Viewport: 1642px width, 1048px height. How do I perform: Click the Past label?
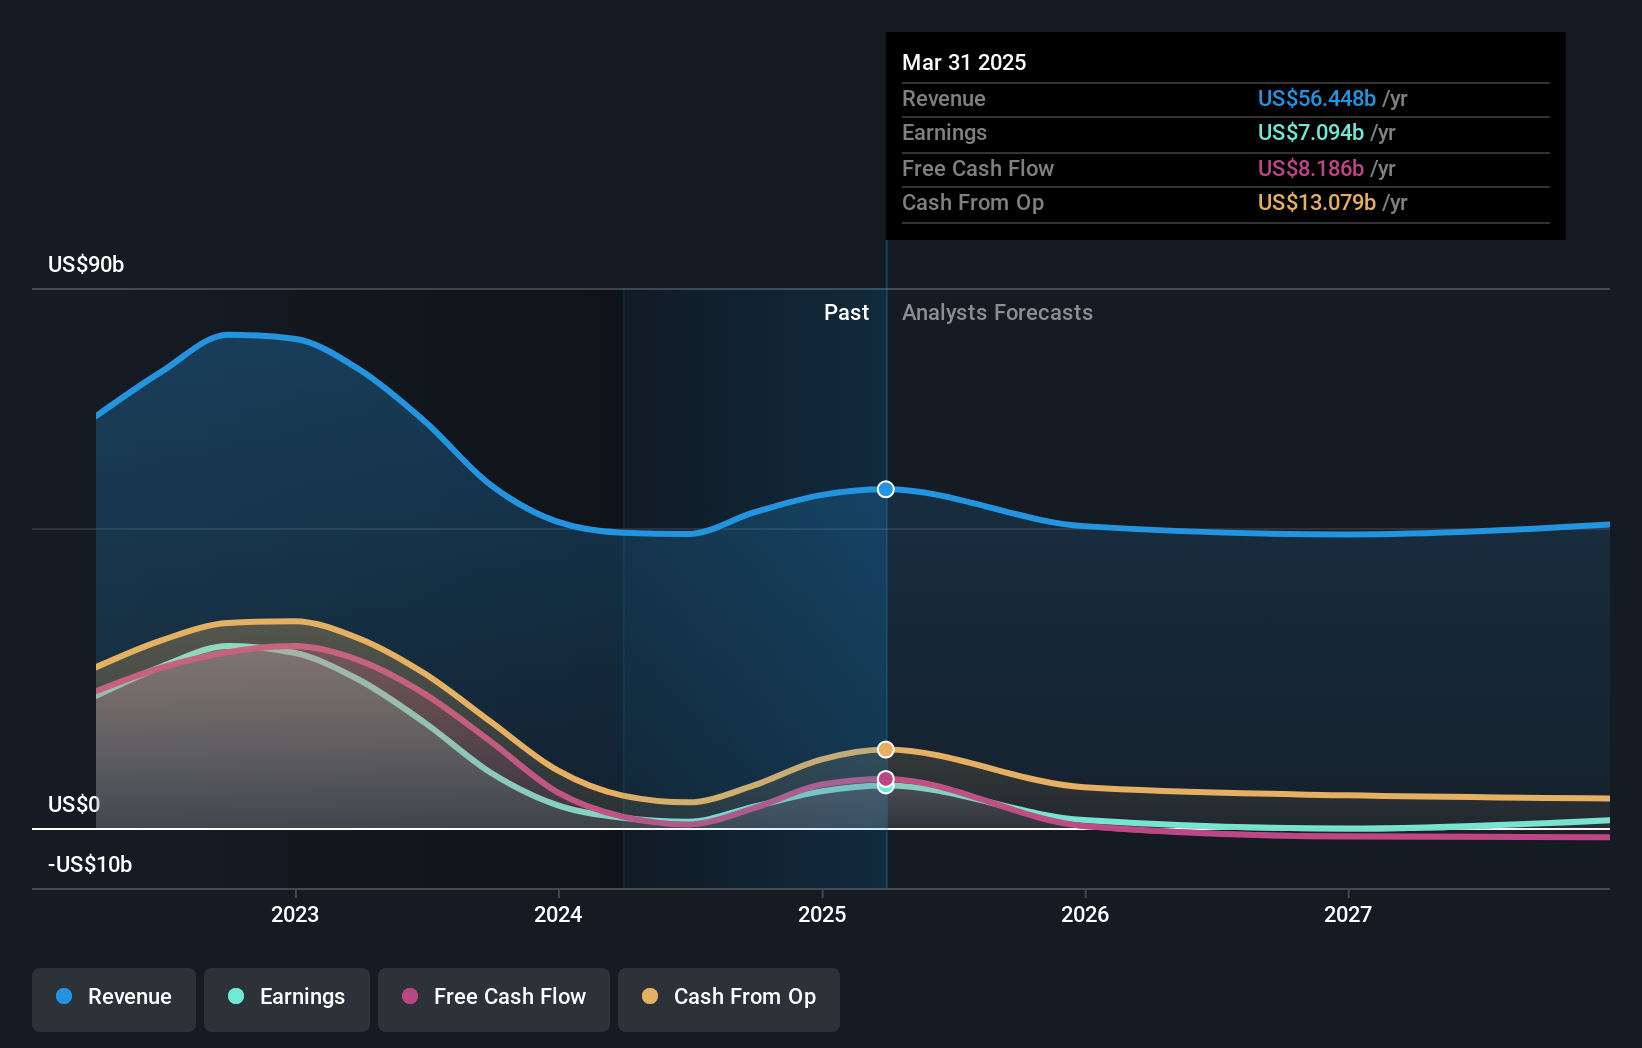(x=846, y=312)
